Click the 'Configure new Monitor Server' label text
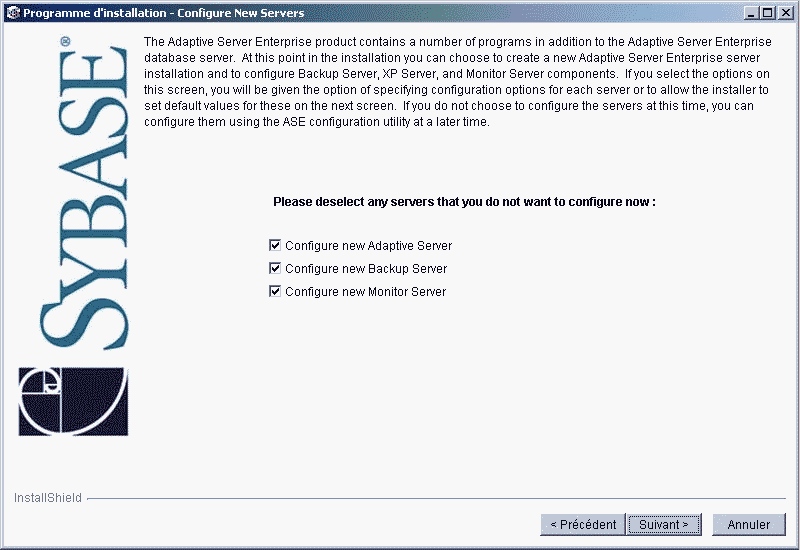The image size is (800, 550). click(365, 292)
